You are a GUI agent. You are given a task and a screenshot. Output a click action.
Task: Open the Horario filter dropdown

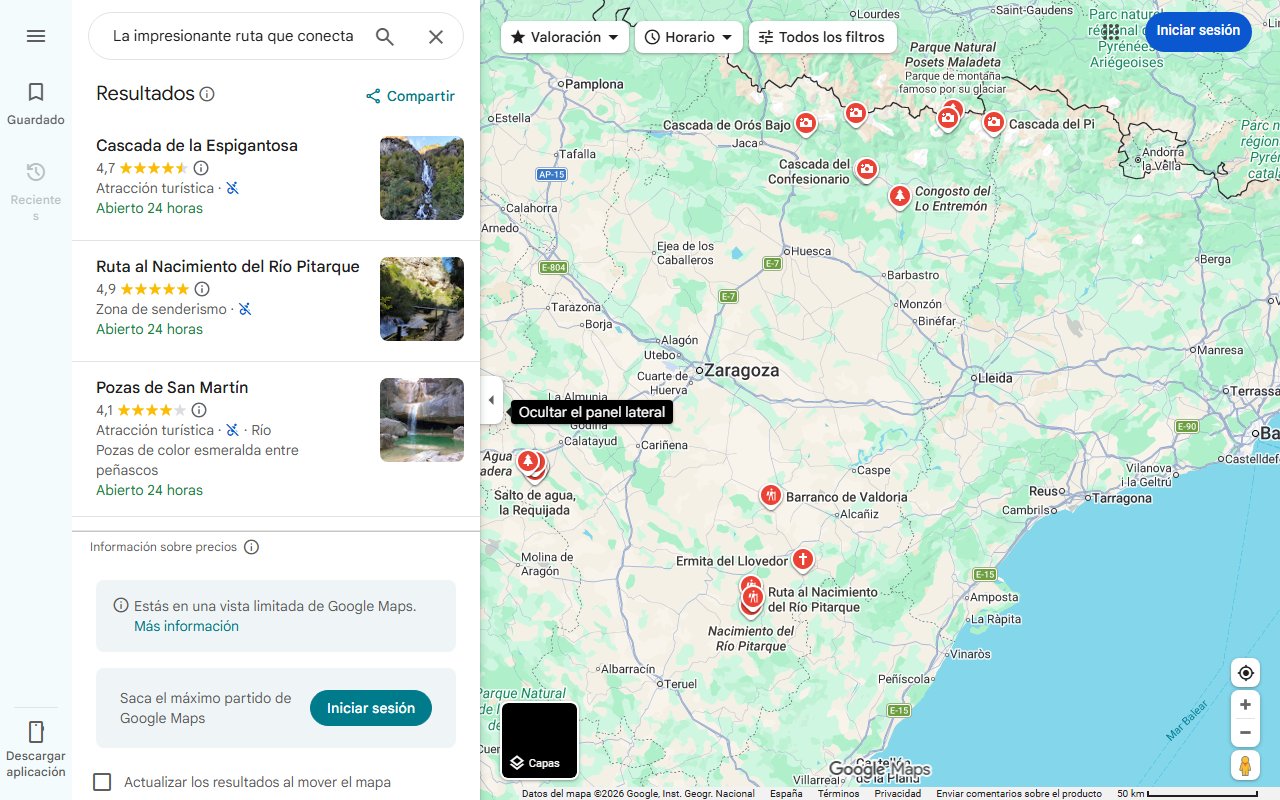coord(689,36)
